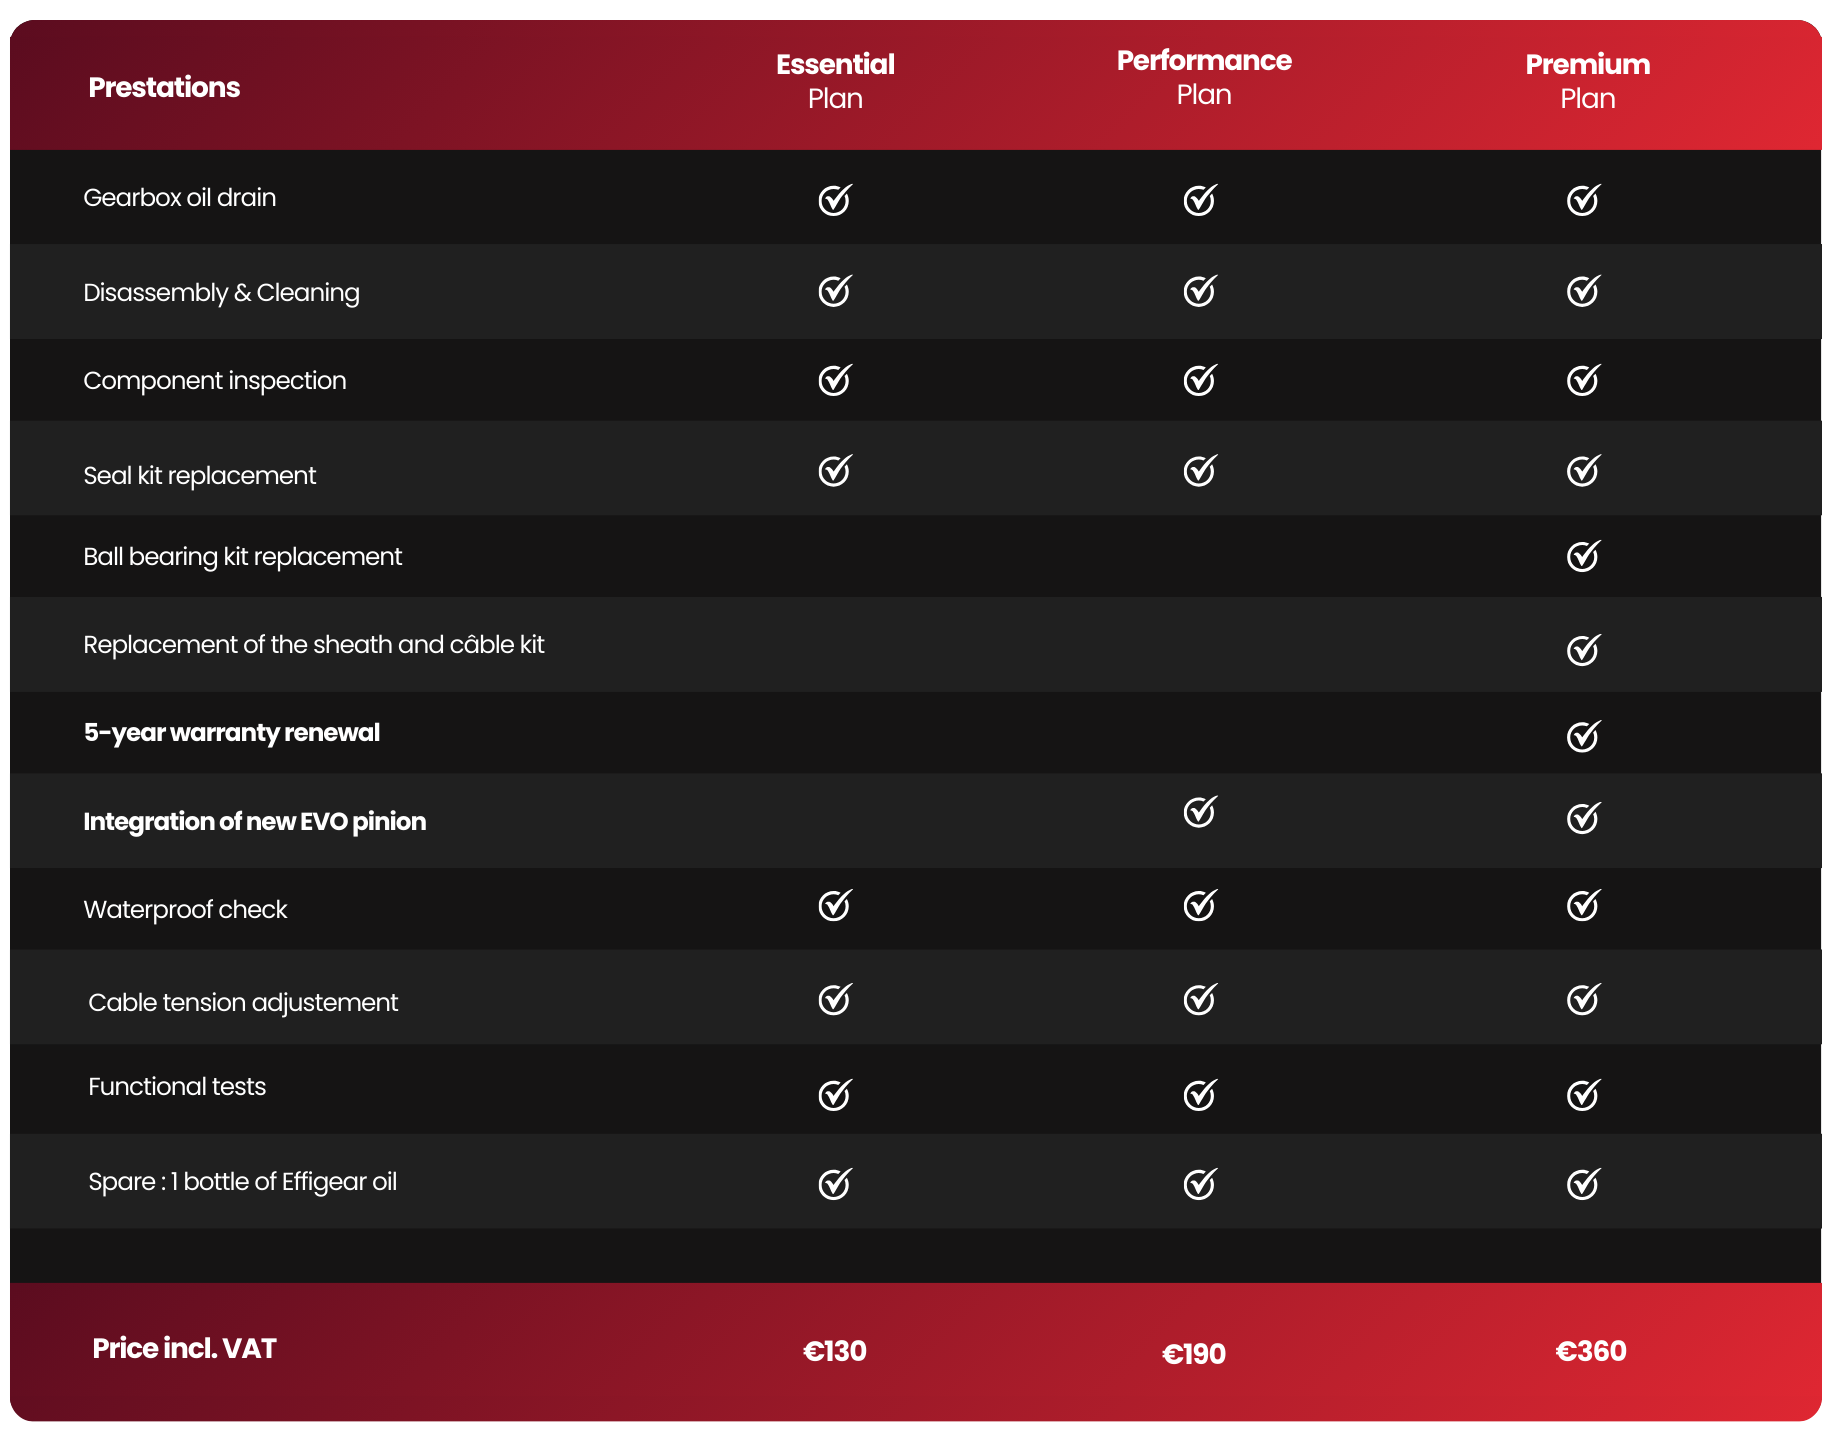Click Performance checkmark for EVO pinion integration
The image size is (1842, 1445).
tap(1199, 812)
